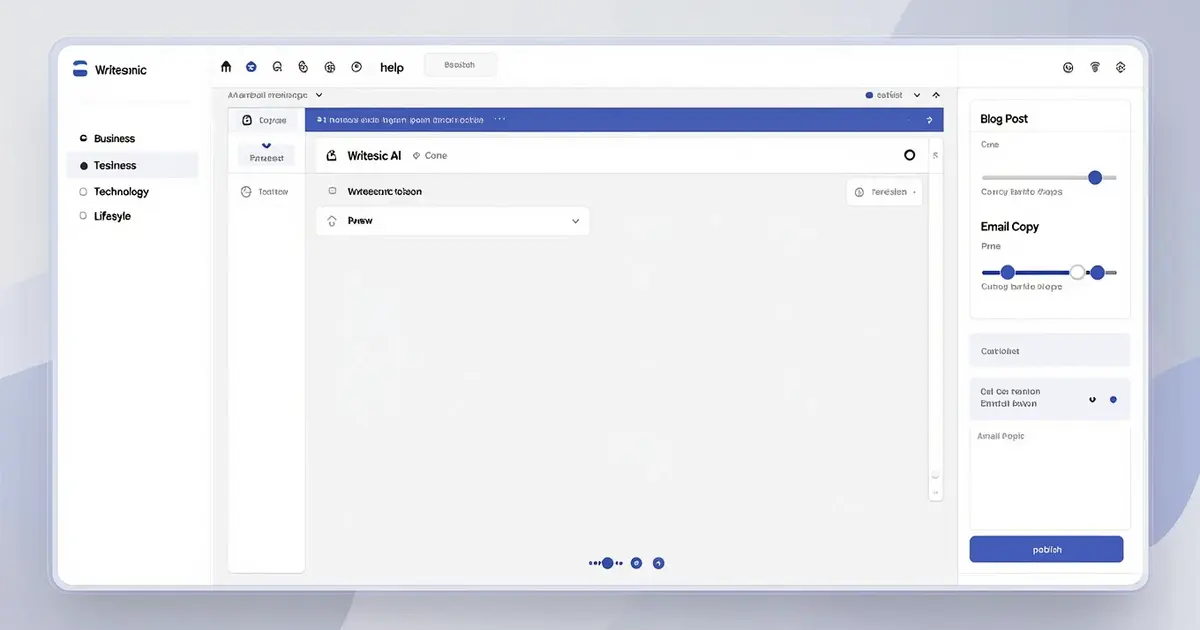This screenshot has height=630, width=1200.
Task: Open the Toolton tab
Action: coord(266,191)
